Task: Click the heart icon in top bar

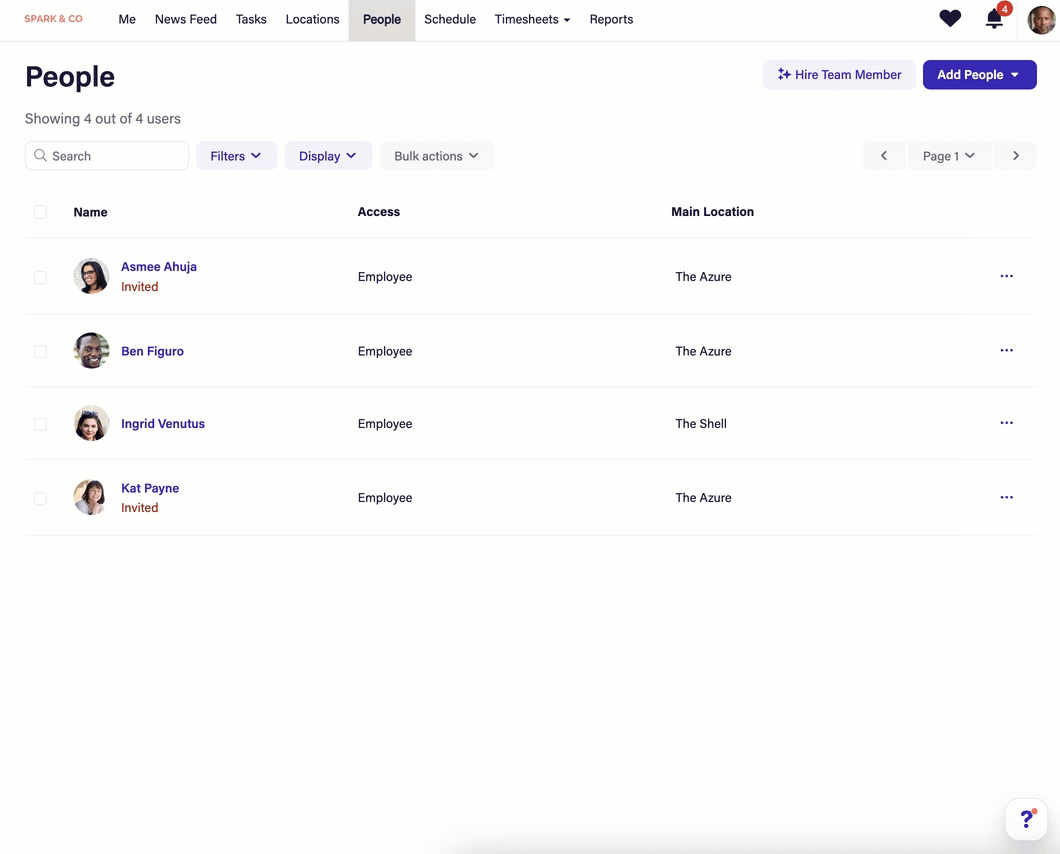Action: [x=950, y=19]
